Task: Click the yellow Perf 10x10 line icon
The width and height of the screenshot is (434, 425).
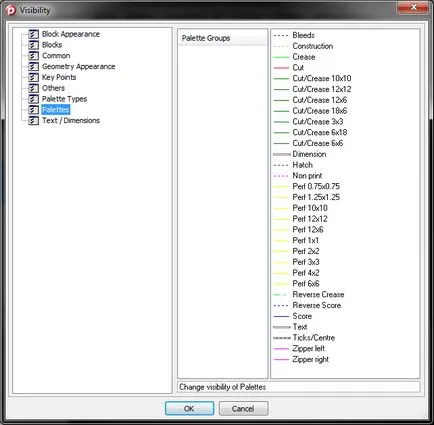Action: click(x=281, y=208)
